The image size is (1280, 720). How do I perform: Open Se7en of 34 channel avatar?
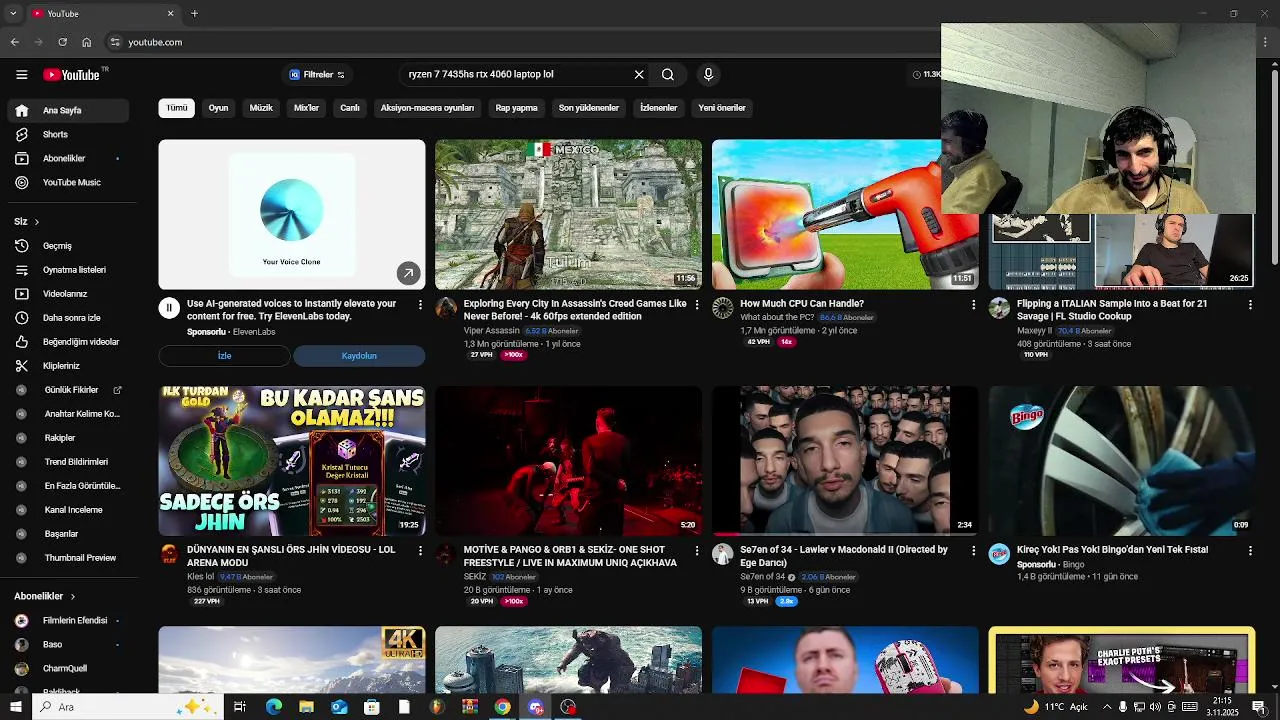(x=723, y=554)
